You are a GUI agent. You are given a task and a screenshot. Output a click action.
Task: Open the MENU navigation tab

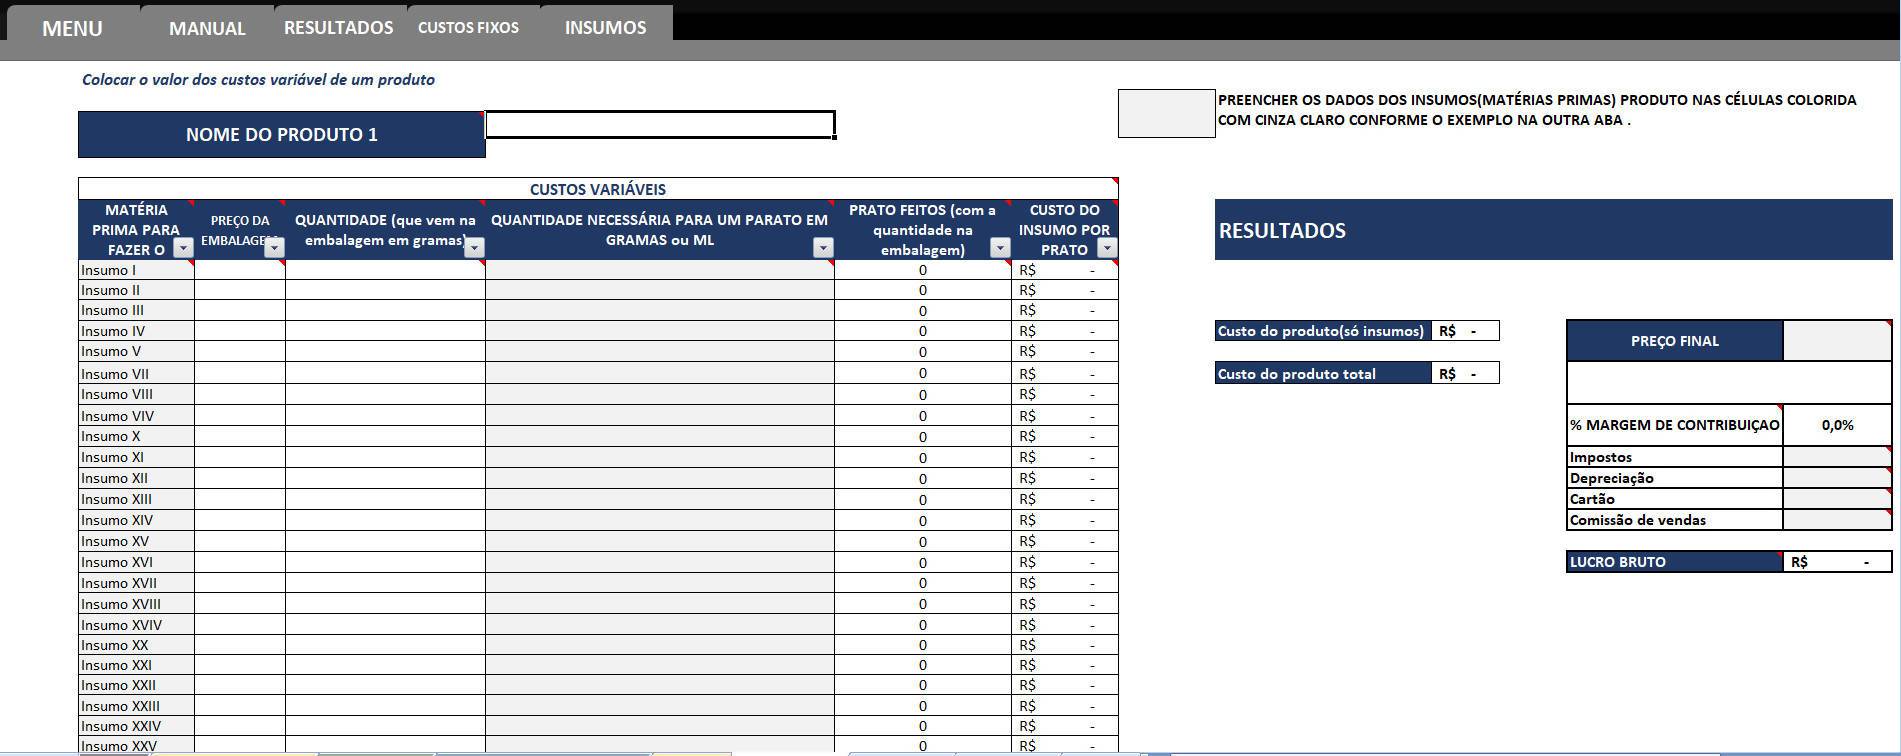click(x=72, y=28)
